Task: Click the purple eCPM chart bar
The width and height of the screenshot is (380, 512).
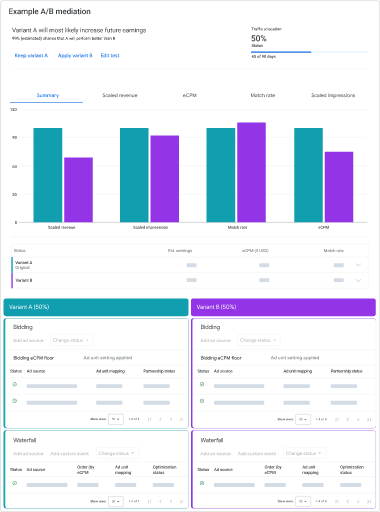Action: (x=339, y=187)
